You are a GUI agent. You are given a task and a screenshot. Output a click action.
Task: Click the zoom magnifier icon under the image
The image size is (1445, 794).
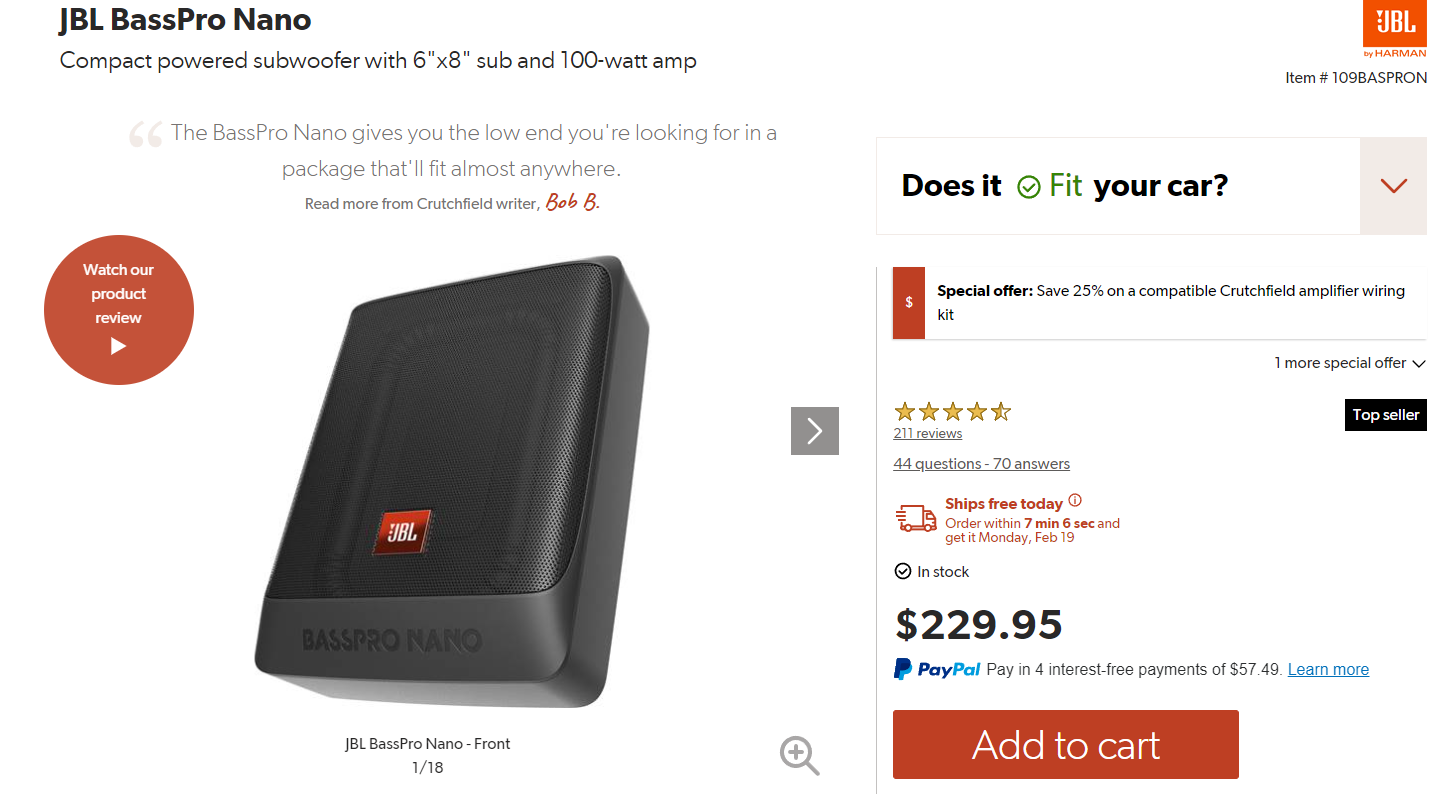tap(799, 755)
